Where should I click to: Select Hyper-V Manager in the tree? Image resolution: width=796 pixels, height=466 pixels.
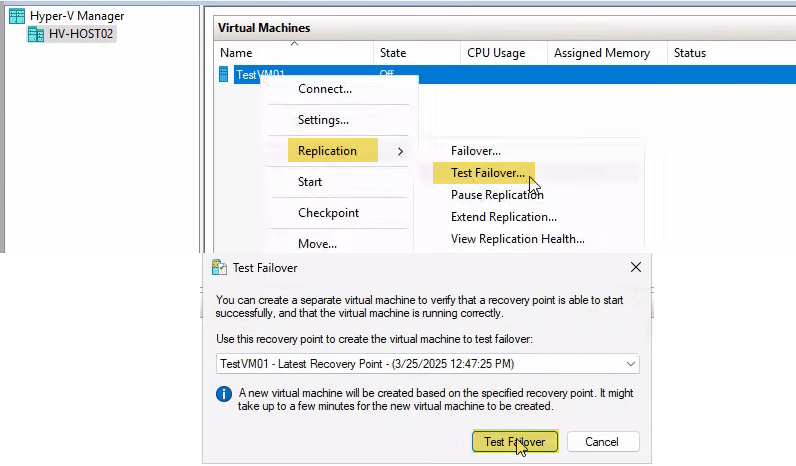pos(77,16)
